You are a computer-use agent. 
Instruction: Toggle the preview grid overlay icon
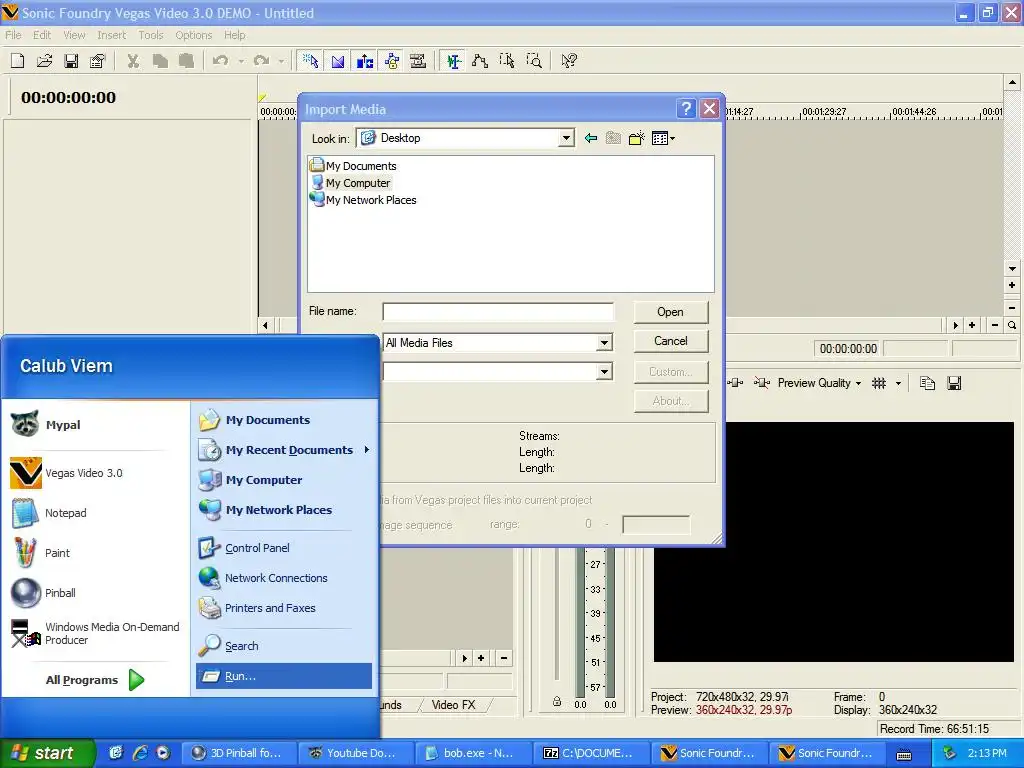(879, 383)
